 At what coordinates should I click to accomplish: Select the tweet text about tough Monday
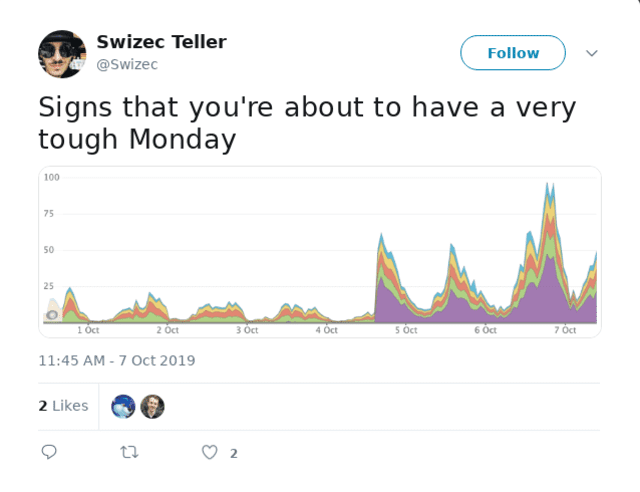(x=307, y=123)
